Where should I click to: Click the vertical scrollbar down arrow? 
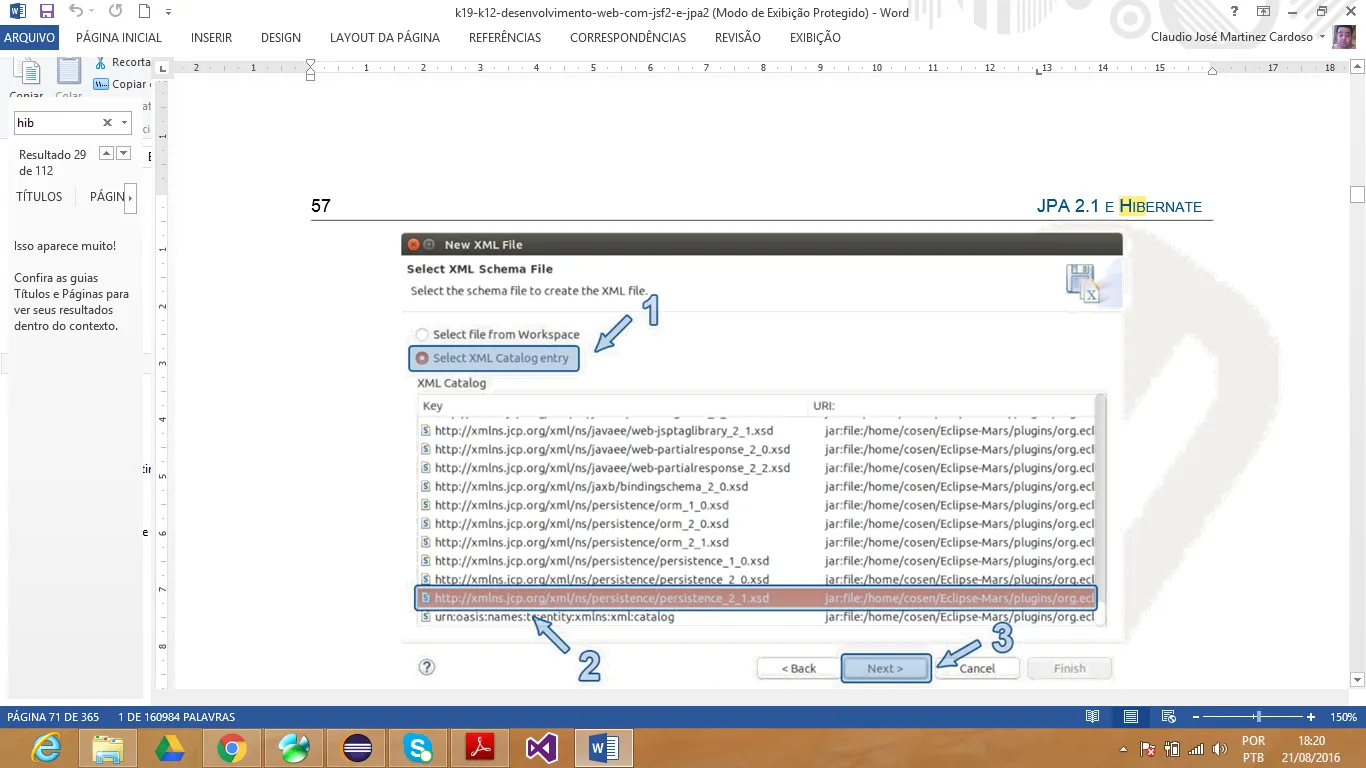(x=1357, y=681)
